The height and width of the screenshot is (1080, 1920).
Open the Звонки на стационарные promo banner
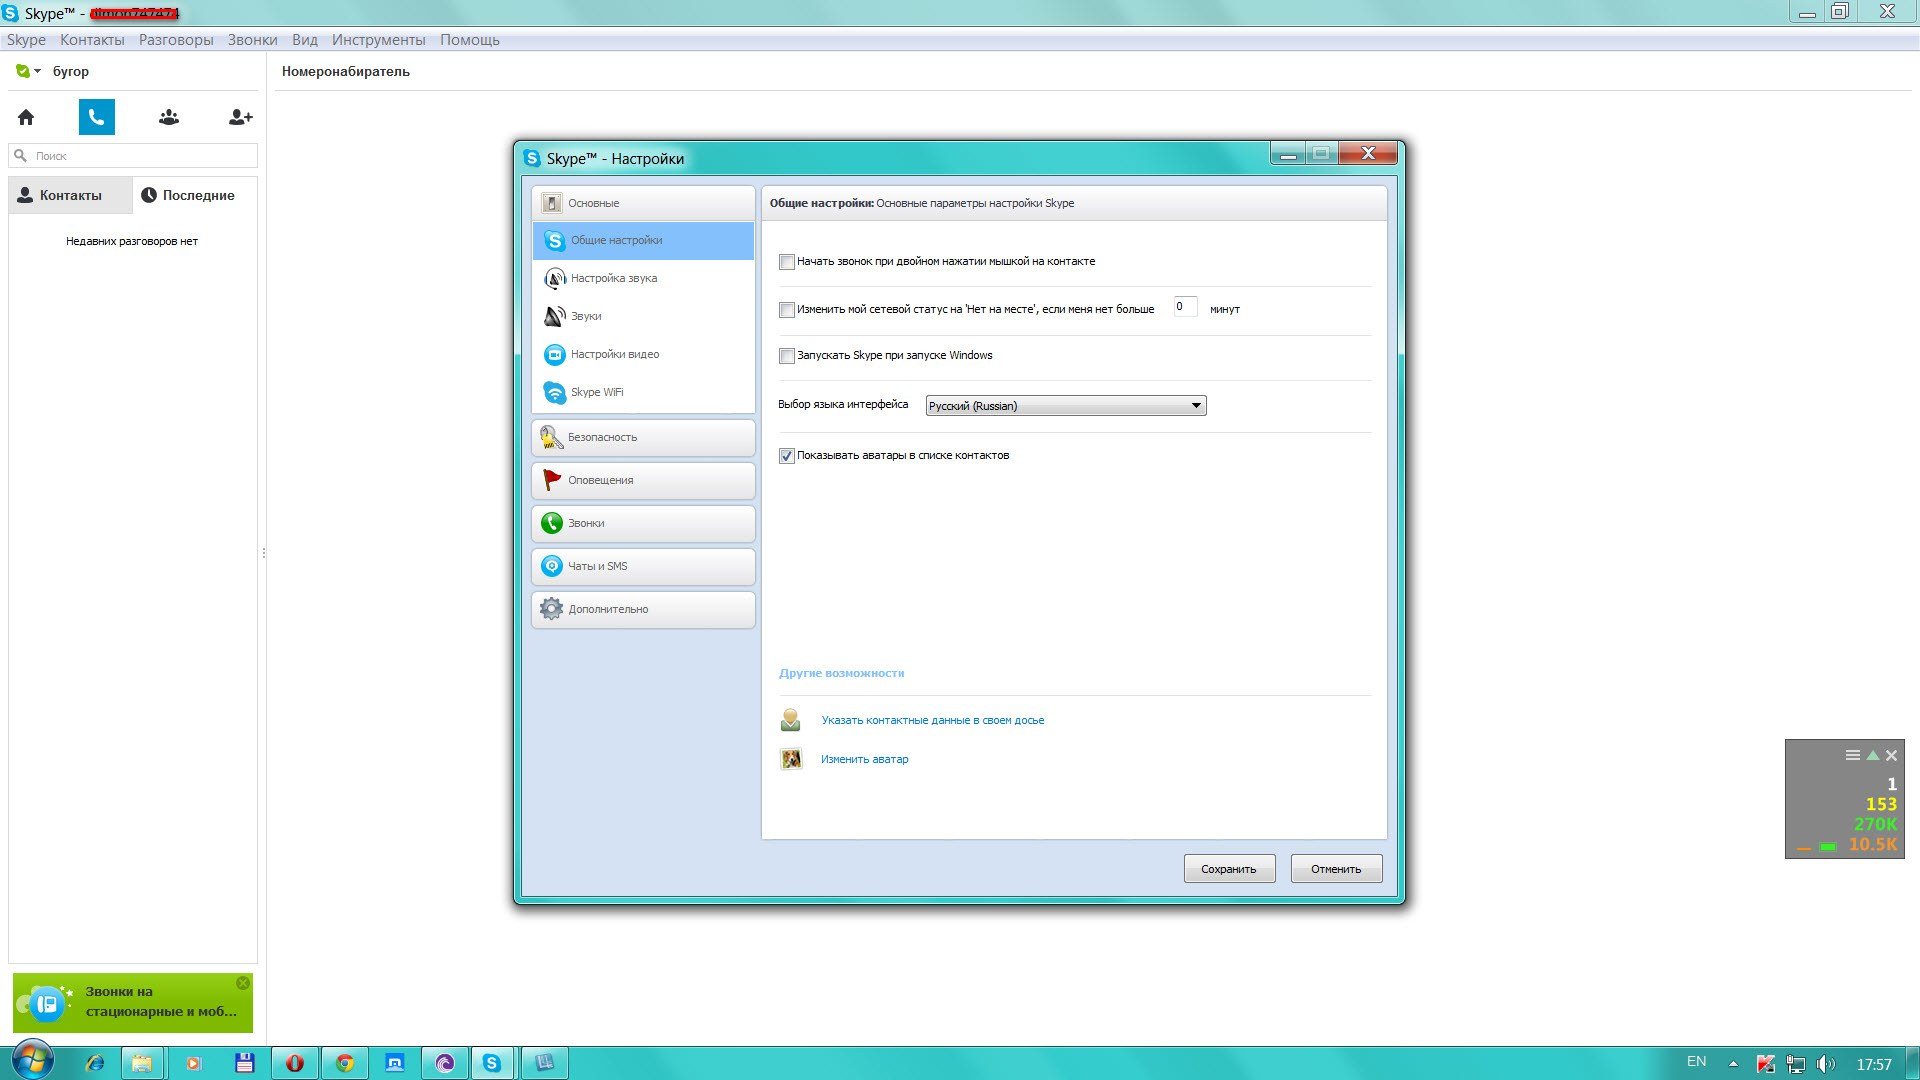pyautogui.click(x=133, y=1003)
